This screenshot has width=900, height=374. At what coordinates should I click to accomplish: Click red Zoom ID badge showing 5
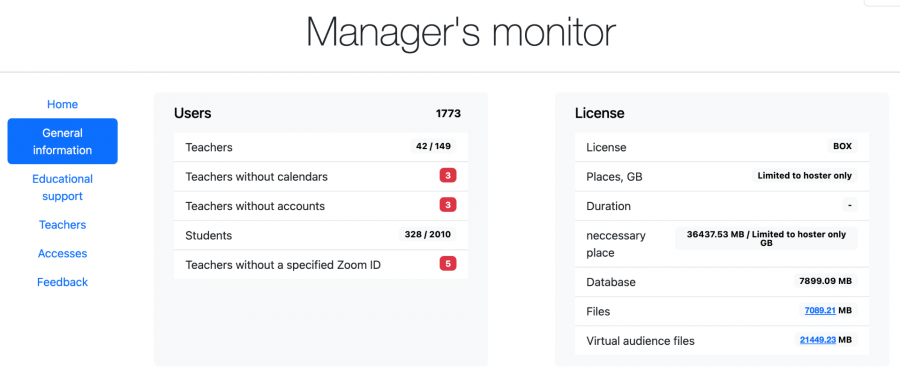click(x=448, y=264)
